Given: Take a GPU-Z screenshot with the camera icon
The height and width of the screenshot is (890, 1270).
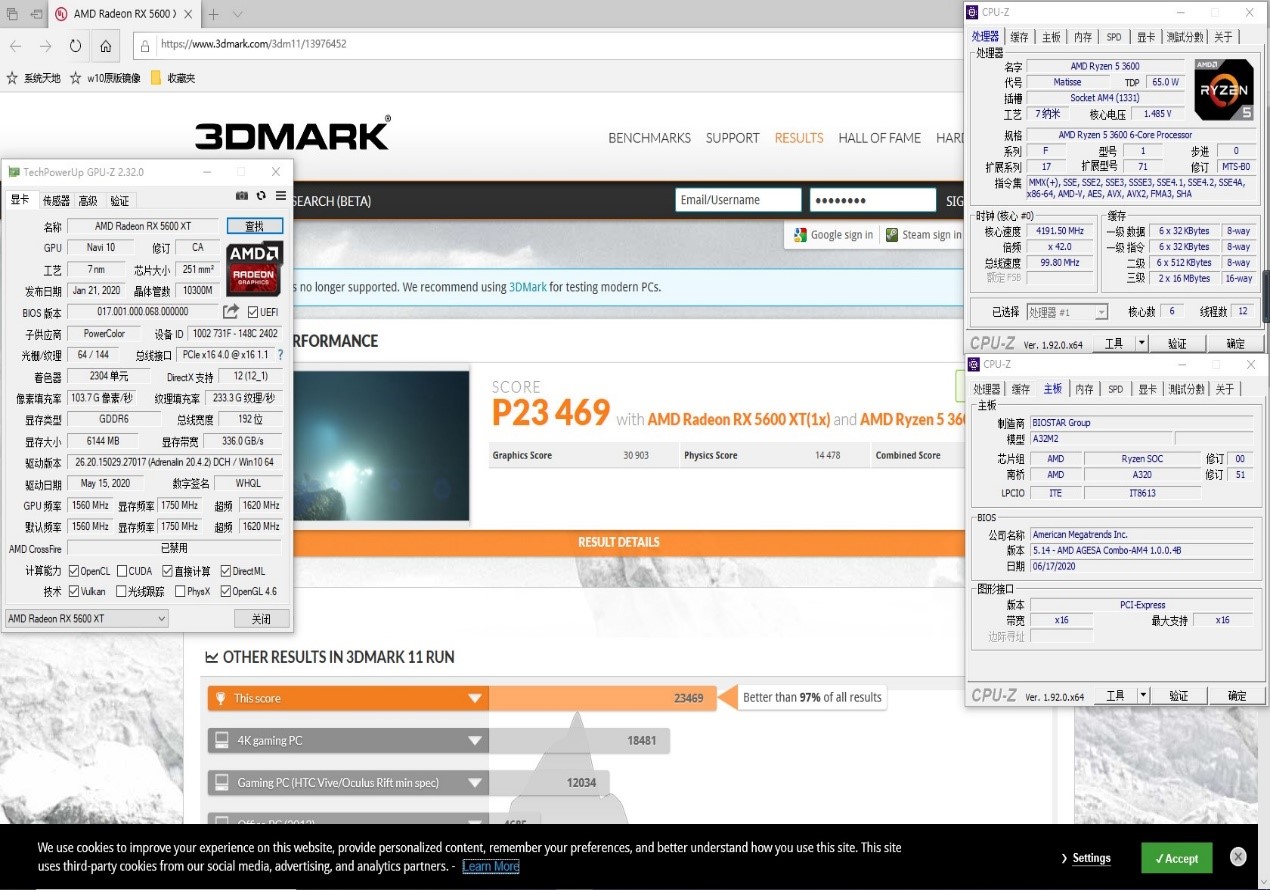Looking at the screenshot, I should coord(242,196).
